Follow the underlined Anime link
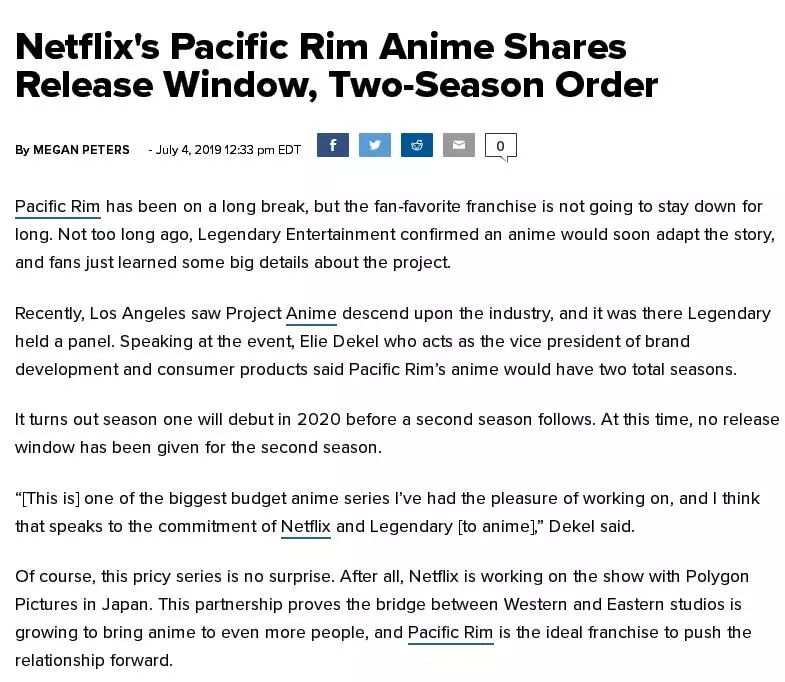 (311, 314)
